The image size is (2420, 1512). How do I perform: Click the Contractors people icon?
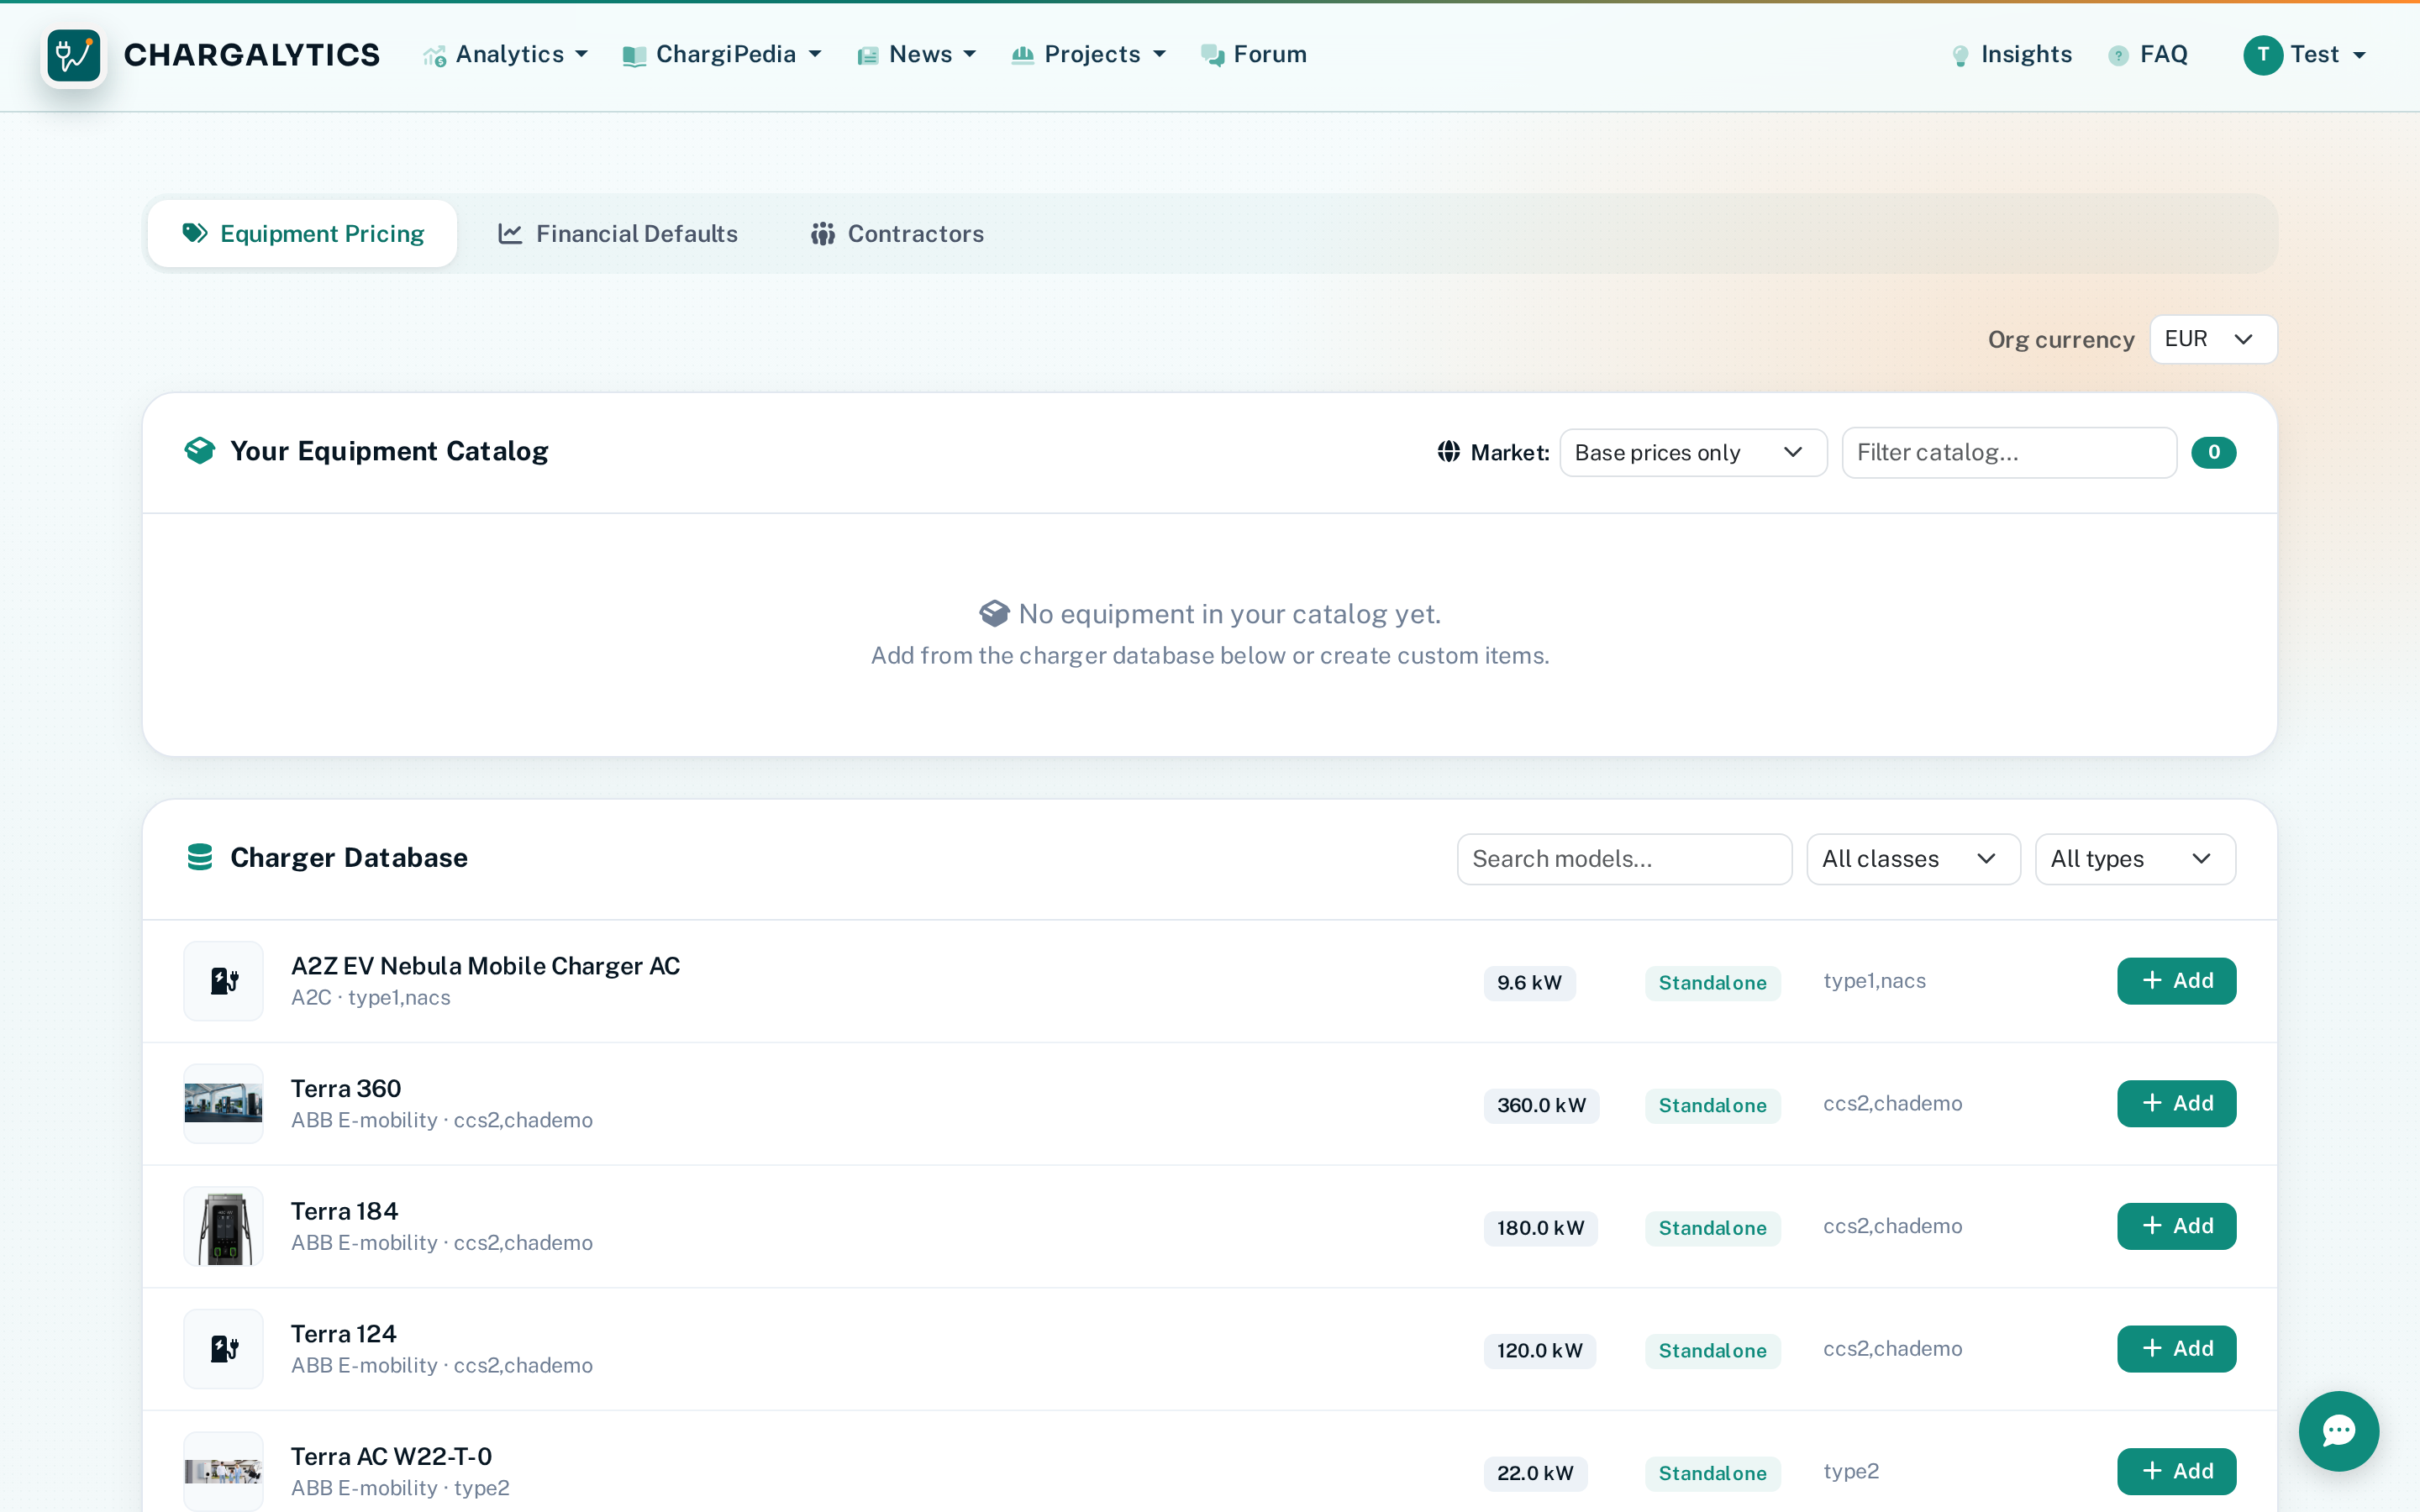click(x=822, y=233)
